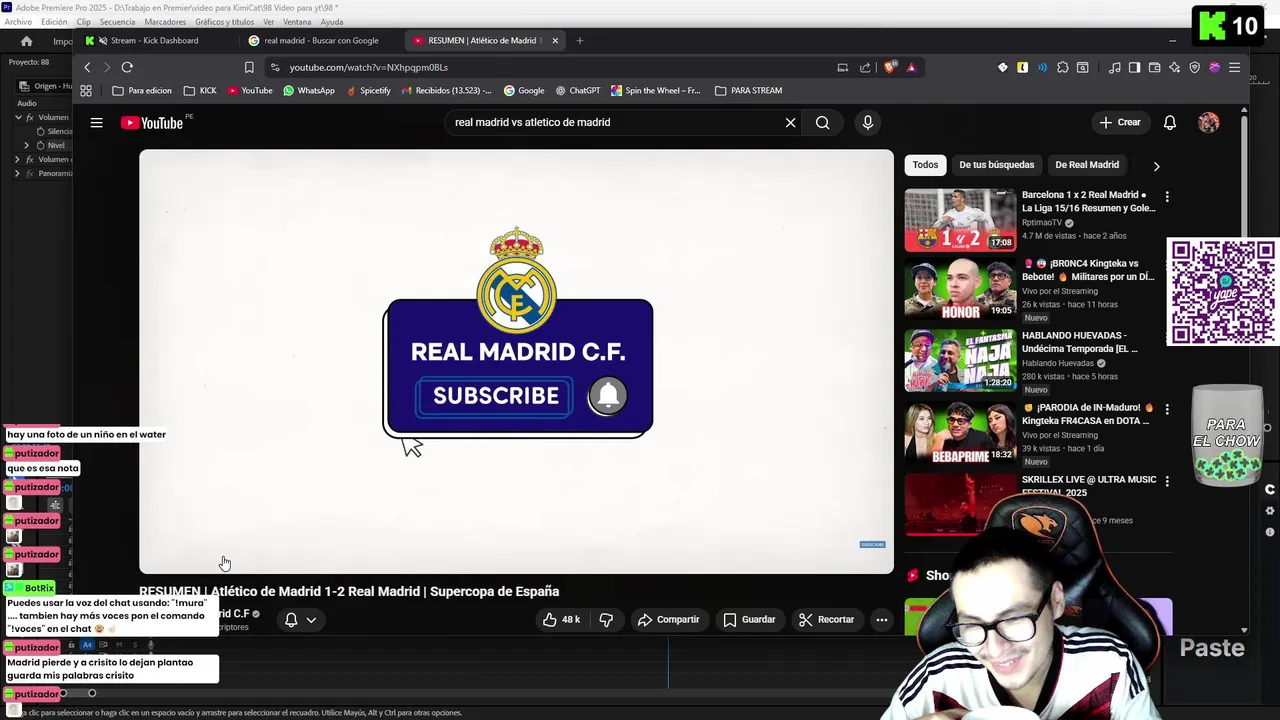Select the De tus búsquedas chip
The image size is (1280, 720).
tap(997, 165)
